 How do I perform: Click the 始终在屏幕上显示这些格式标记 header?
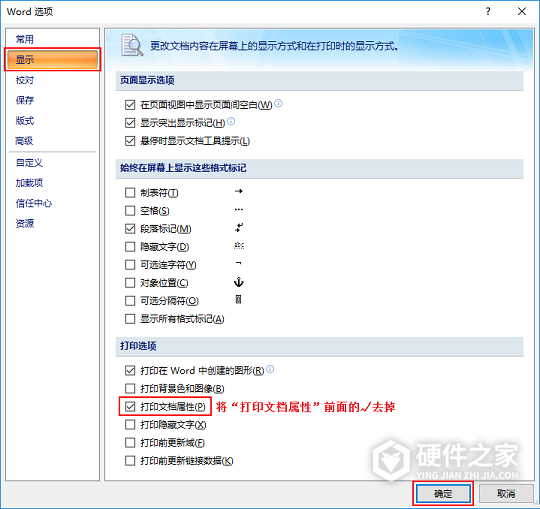(x=319, y=168)
